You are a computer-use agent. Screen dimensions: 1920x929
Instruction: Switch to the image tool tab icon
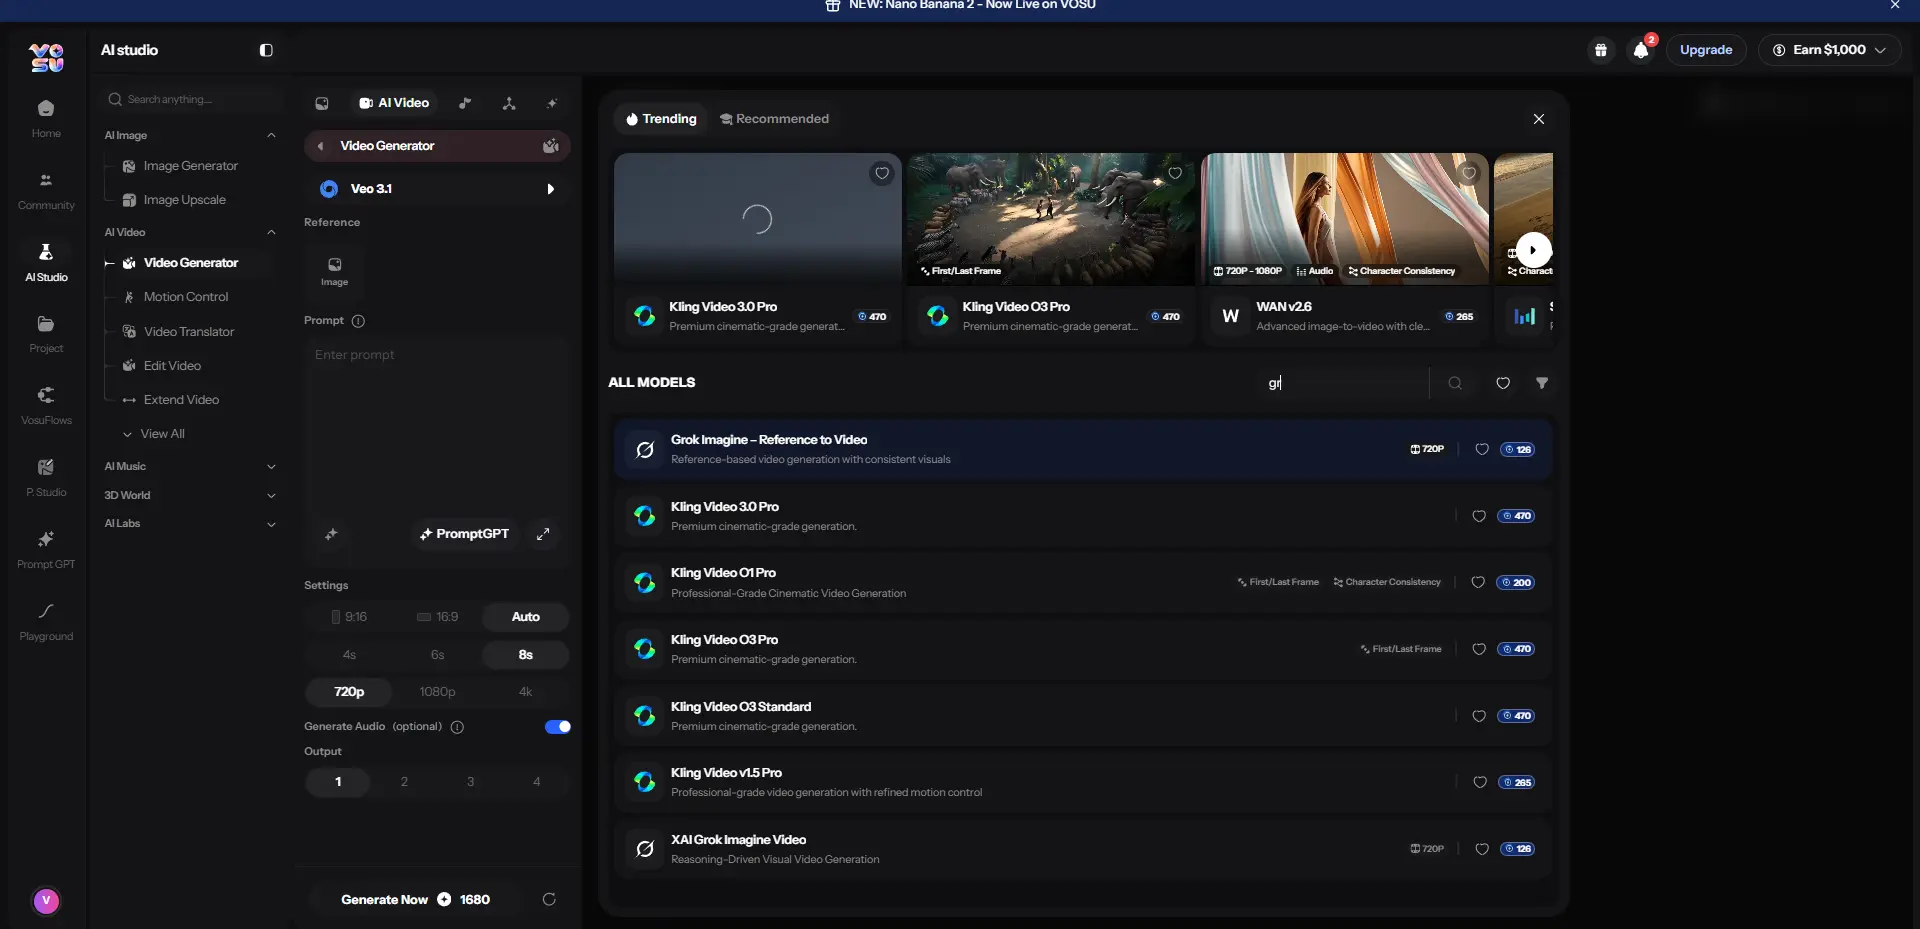point(322,103)
